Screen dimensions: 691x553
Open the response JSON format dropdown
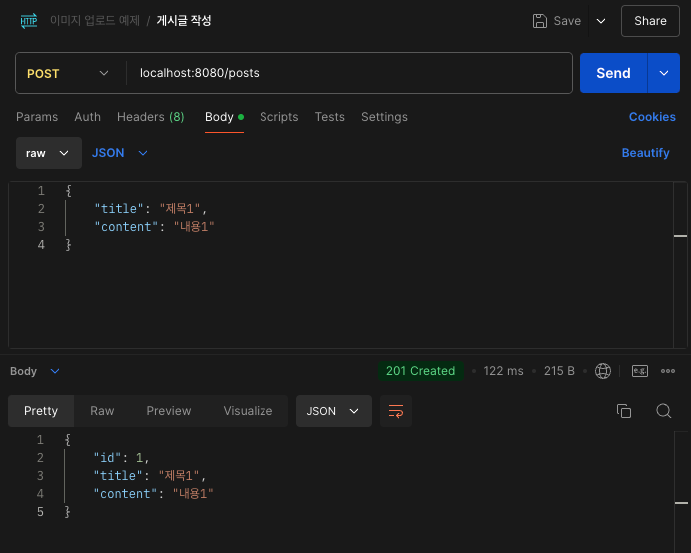[334, 411]
